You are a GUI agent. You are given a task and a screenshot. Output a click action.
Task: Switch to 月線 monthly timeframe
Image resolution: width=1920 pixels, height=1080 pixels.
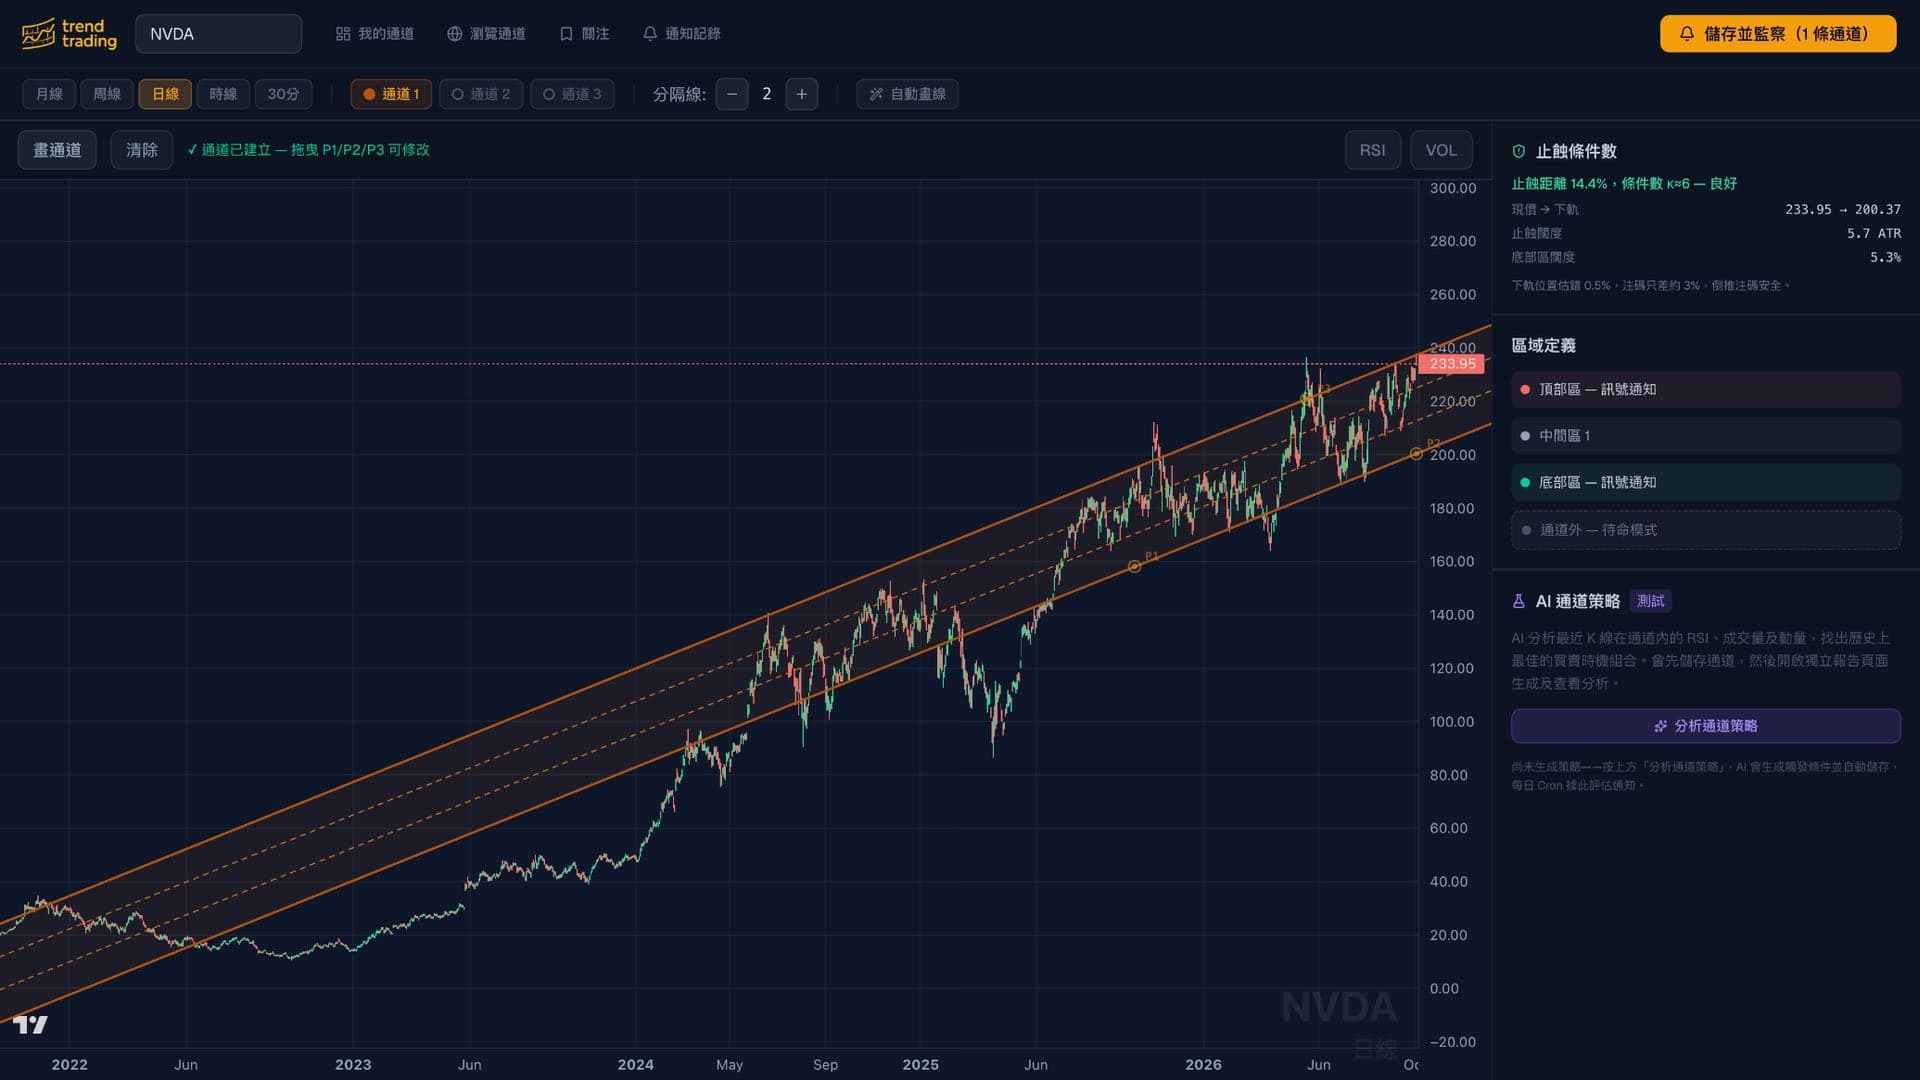(49, 94)
